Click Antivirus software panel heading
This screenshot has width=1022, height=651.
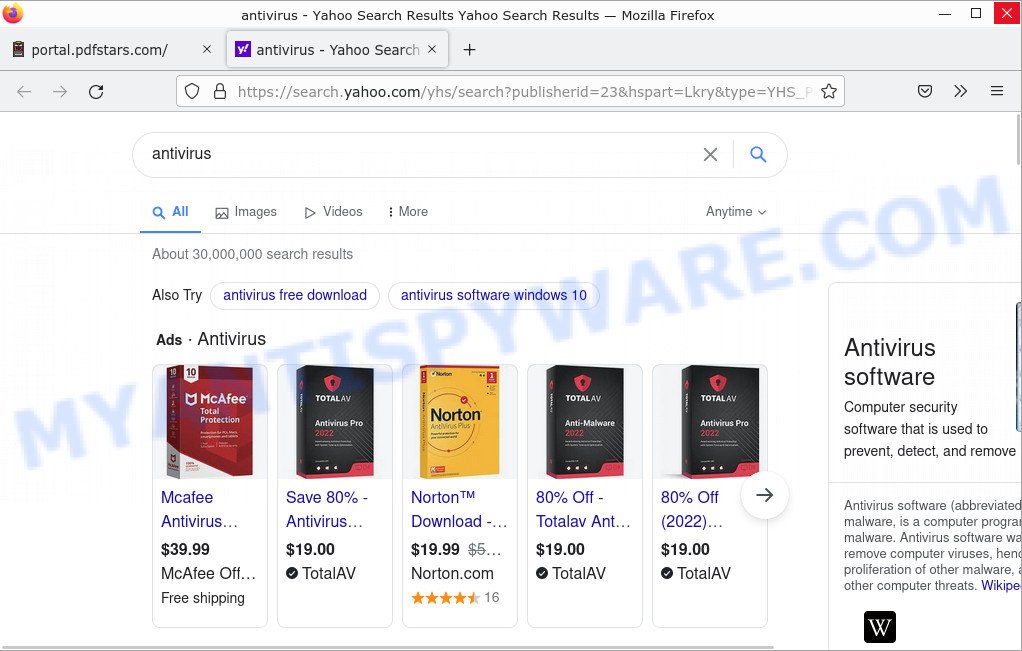[x=890, y=362]
